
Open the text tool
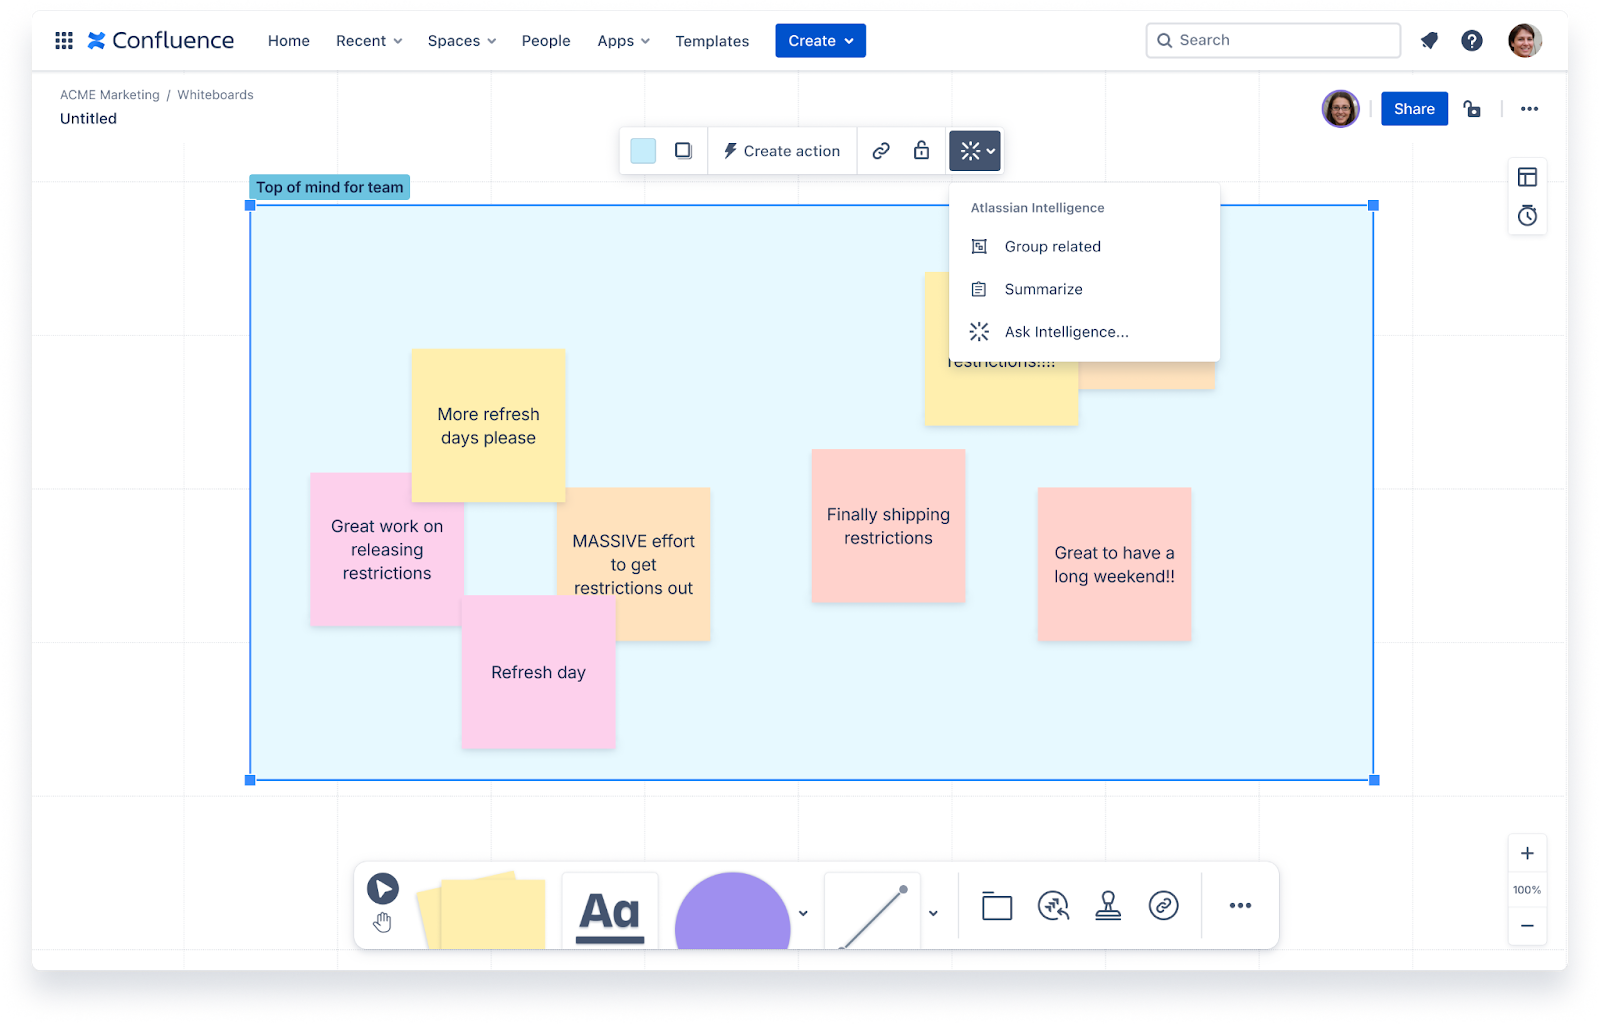[x=610, y=910]
